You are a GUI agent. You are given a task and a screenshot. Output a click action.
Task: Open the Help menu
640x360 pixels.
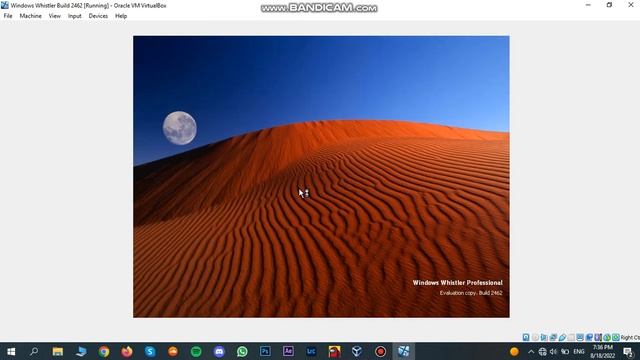pyautogui.click(x=121, y=16)
